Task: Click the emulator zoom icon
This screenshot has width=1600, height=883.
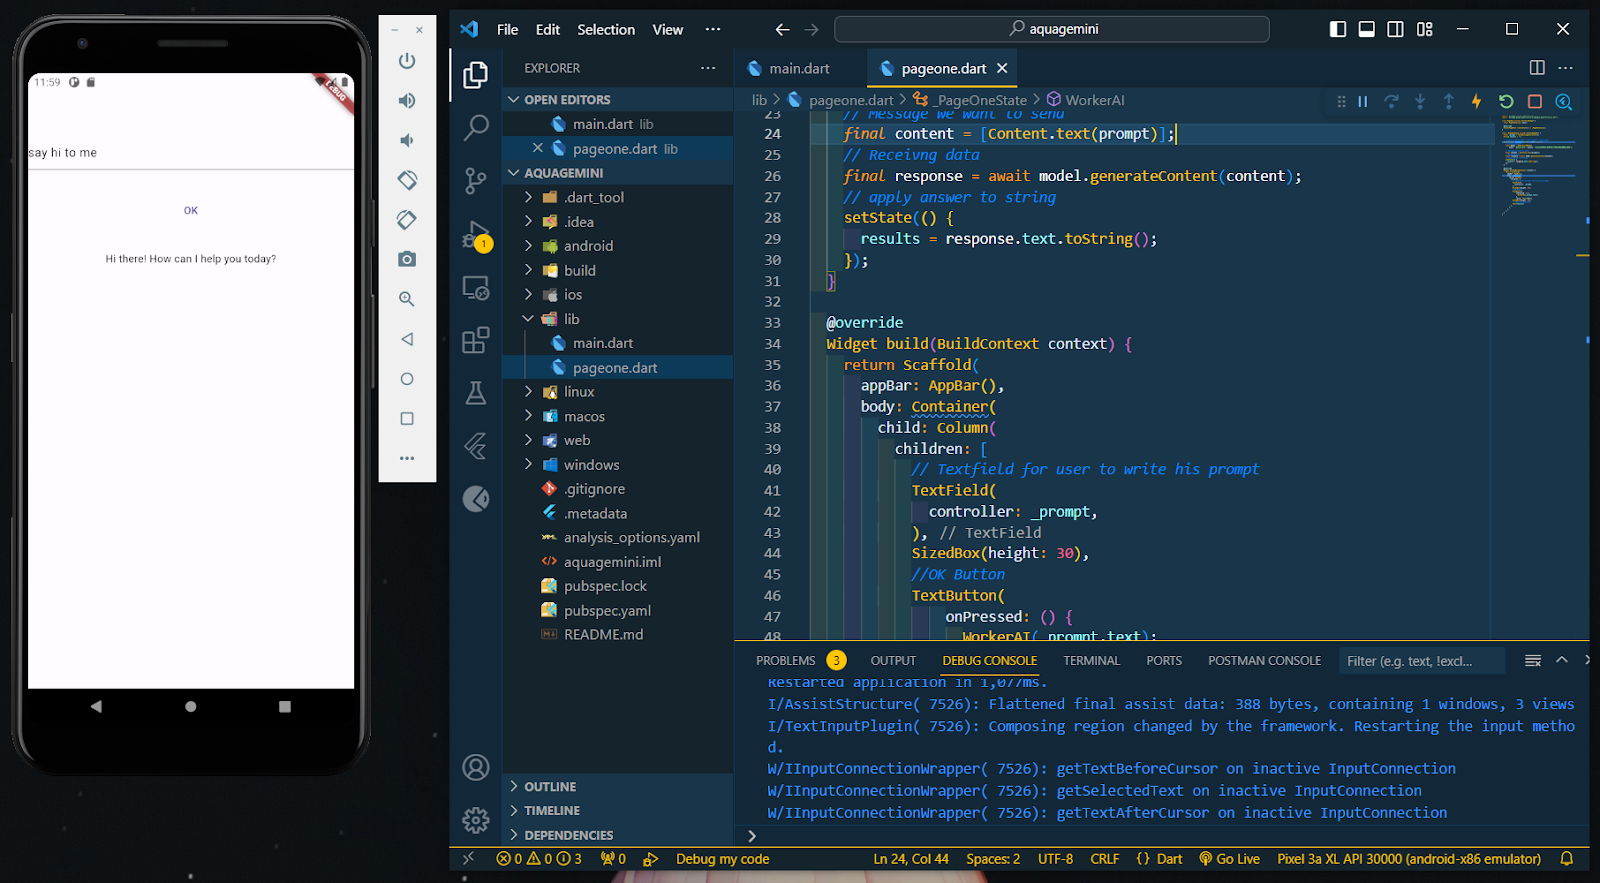Action: coord(407,299)
